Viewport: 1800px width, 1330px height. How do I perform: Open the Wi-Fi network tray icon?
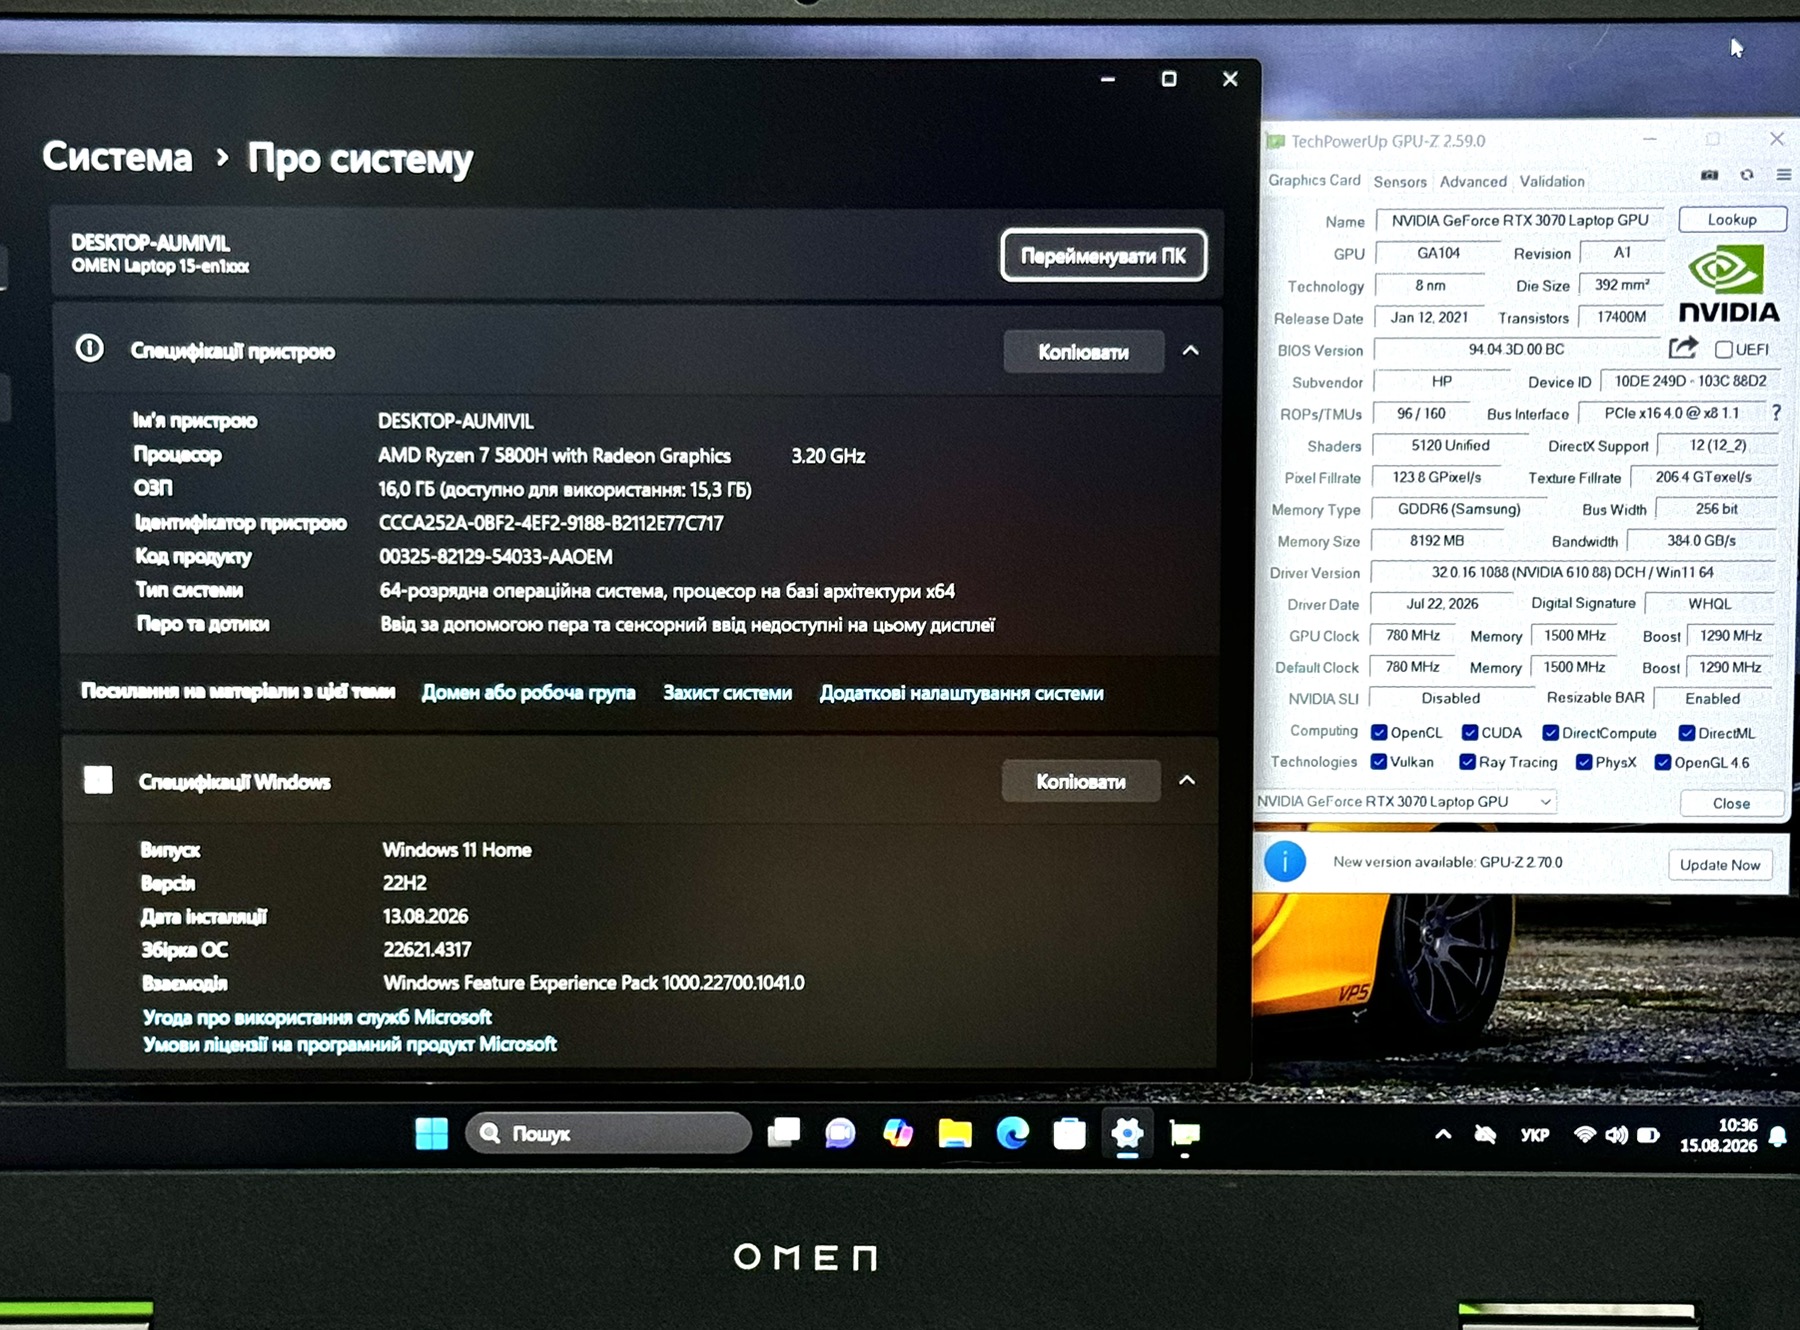[1584, 1135]
